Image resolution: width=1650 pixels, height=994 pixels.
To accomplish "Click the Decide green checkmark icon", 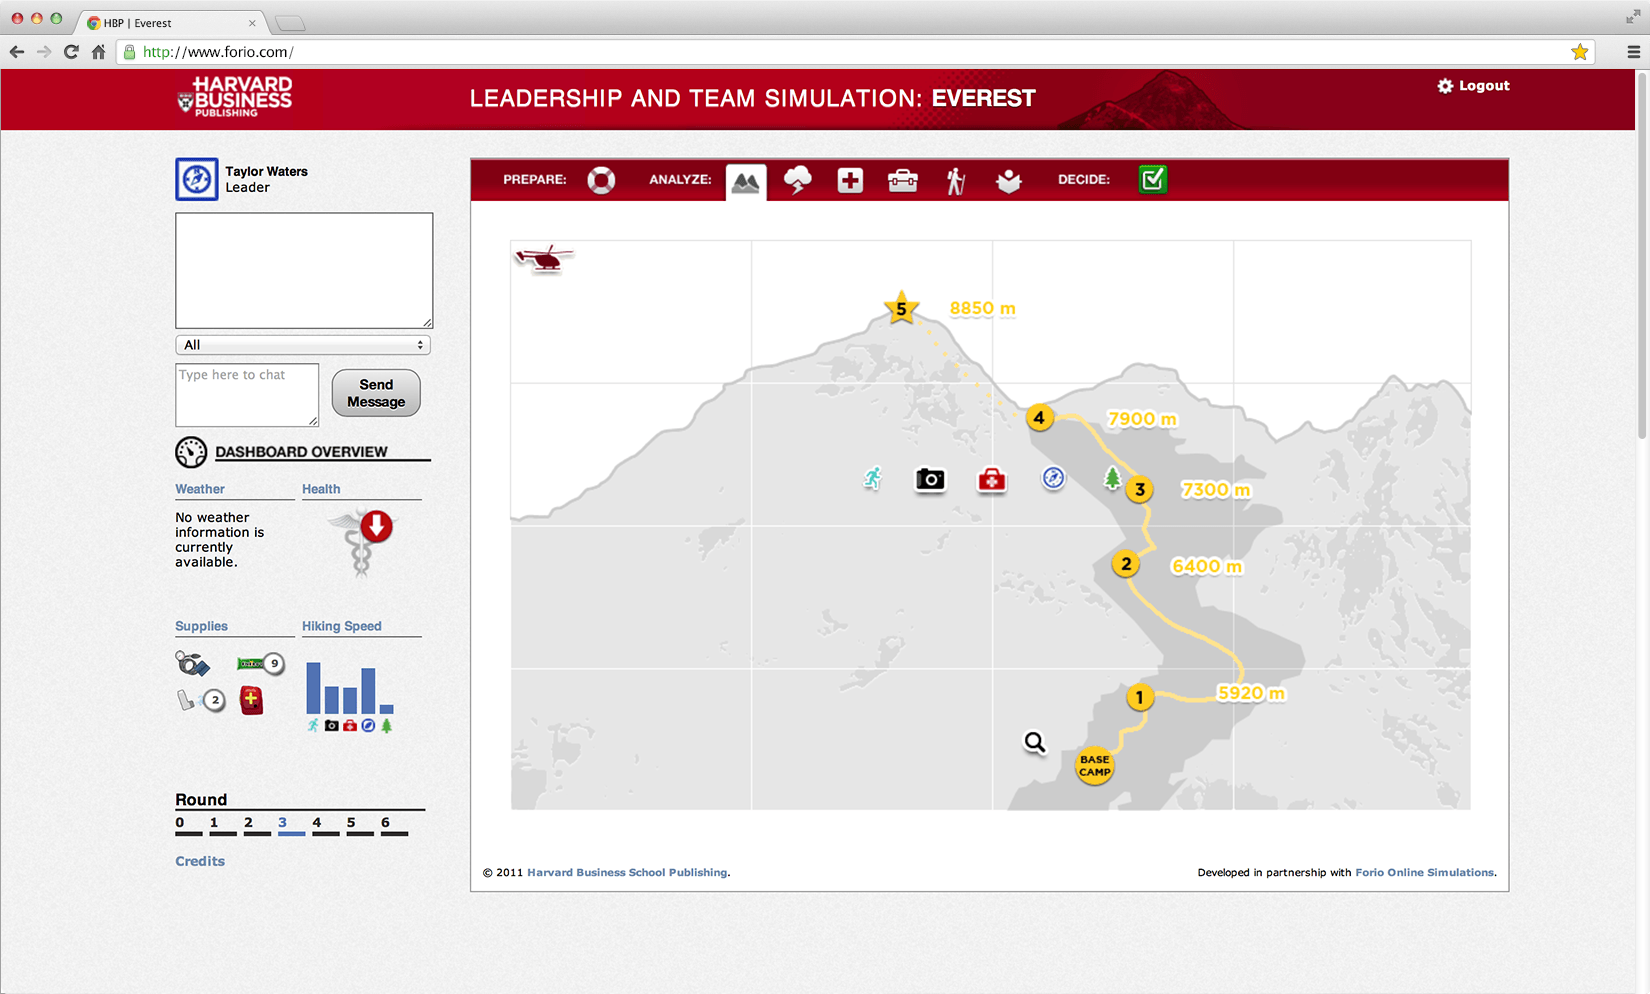I will pos(1152,179).
